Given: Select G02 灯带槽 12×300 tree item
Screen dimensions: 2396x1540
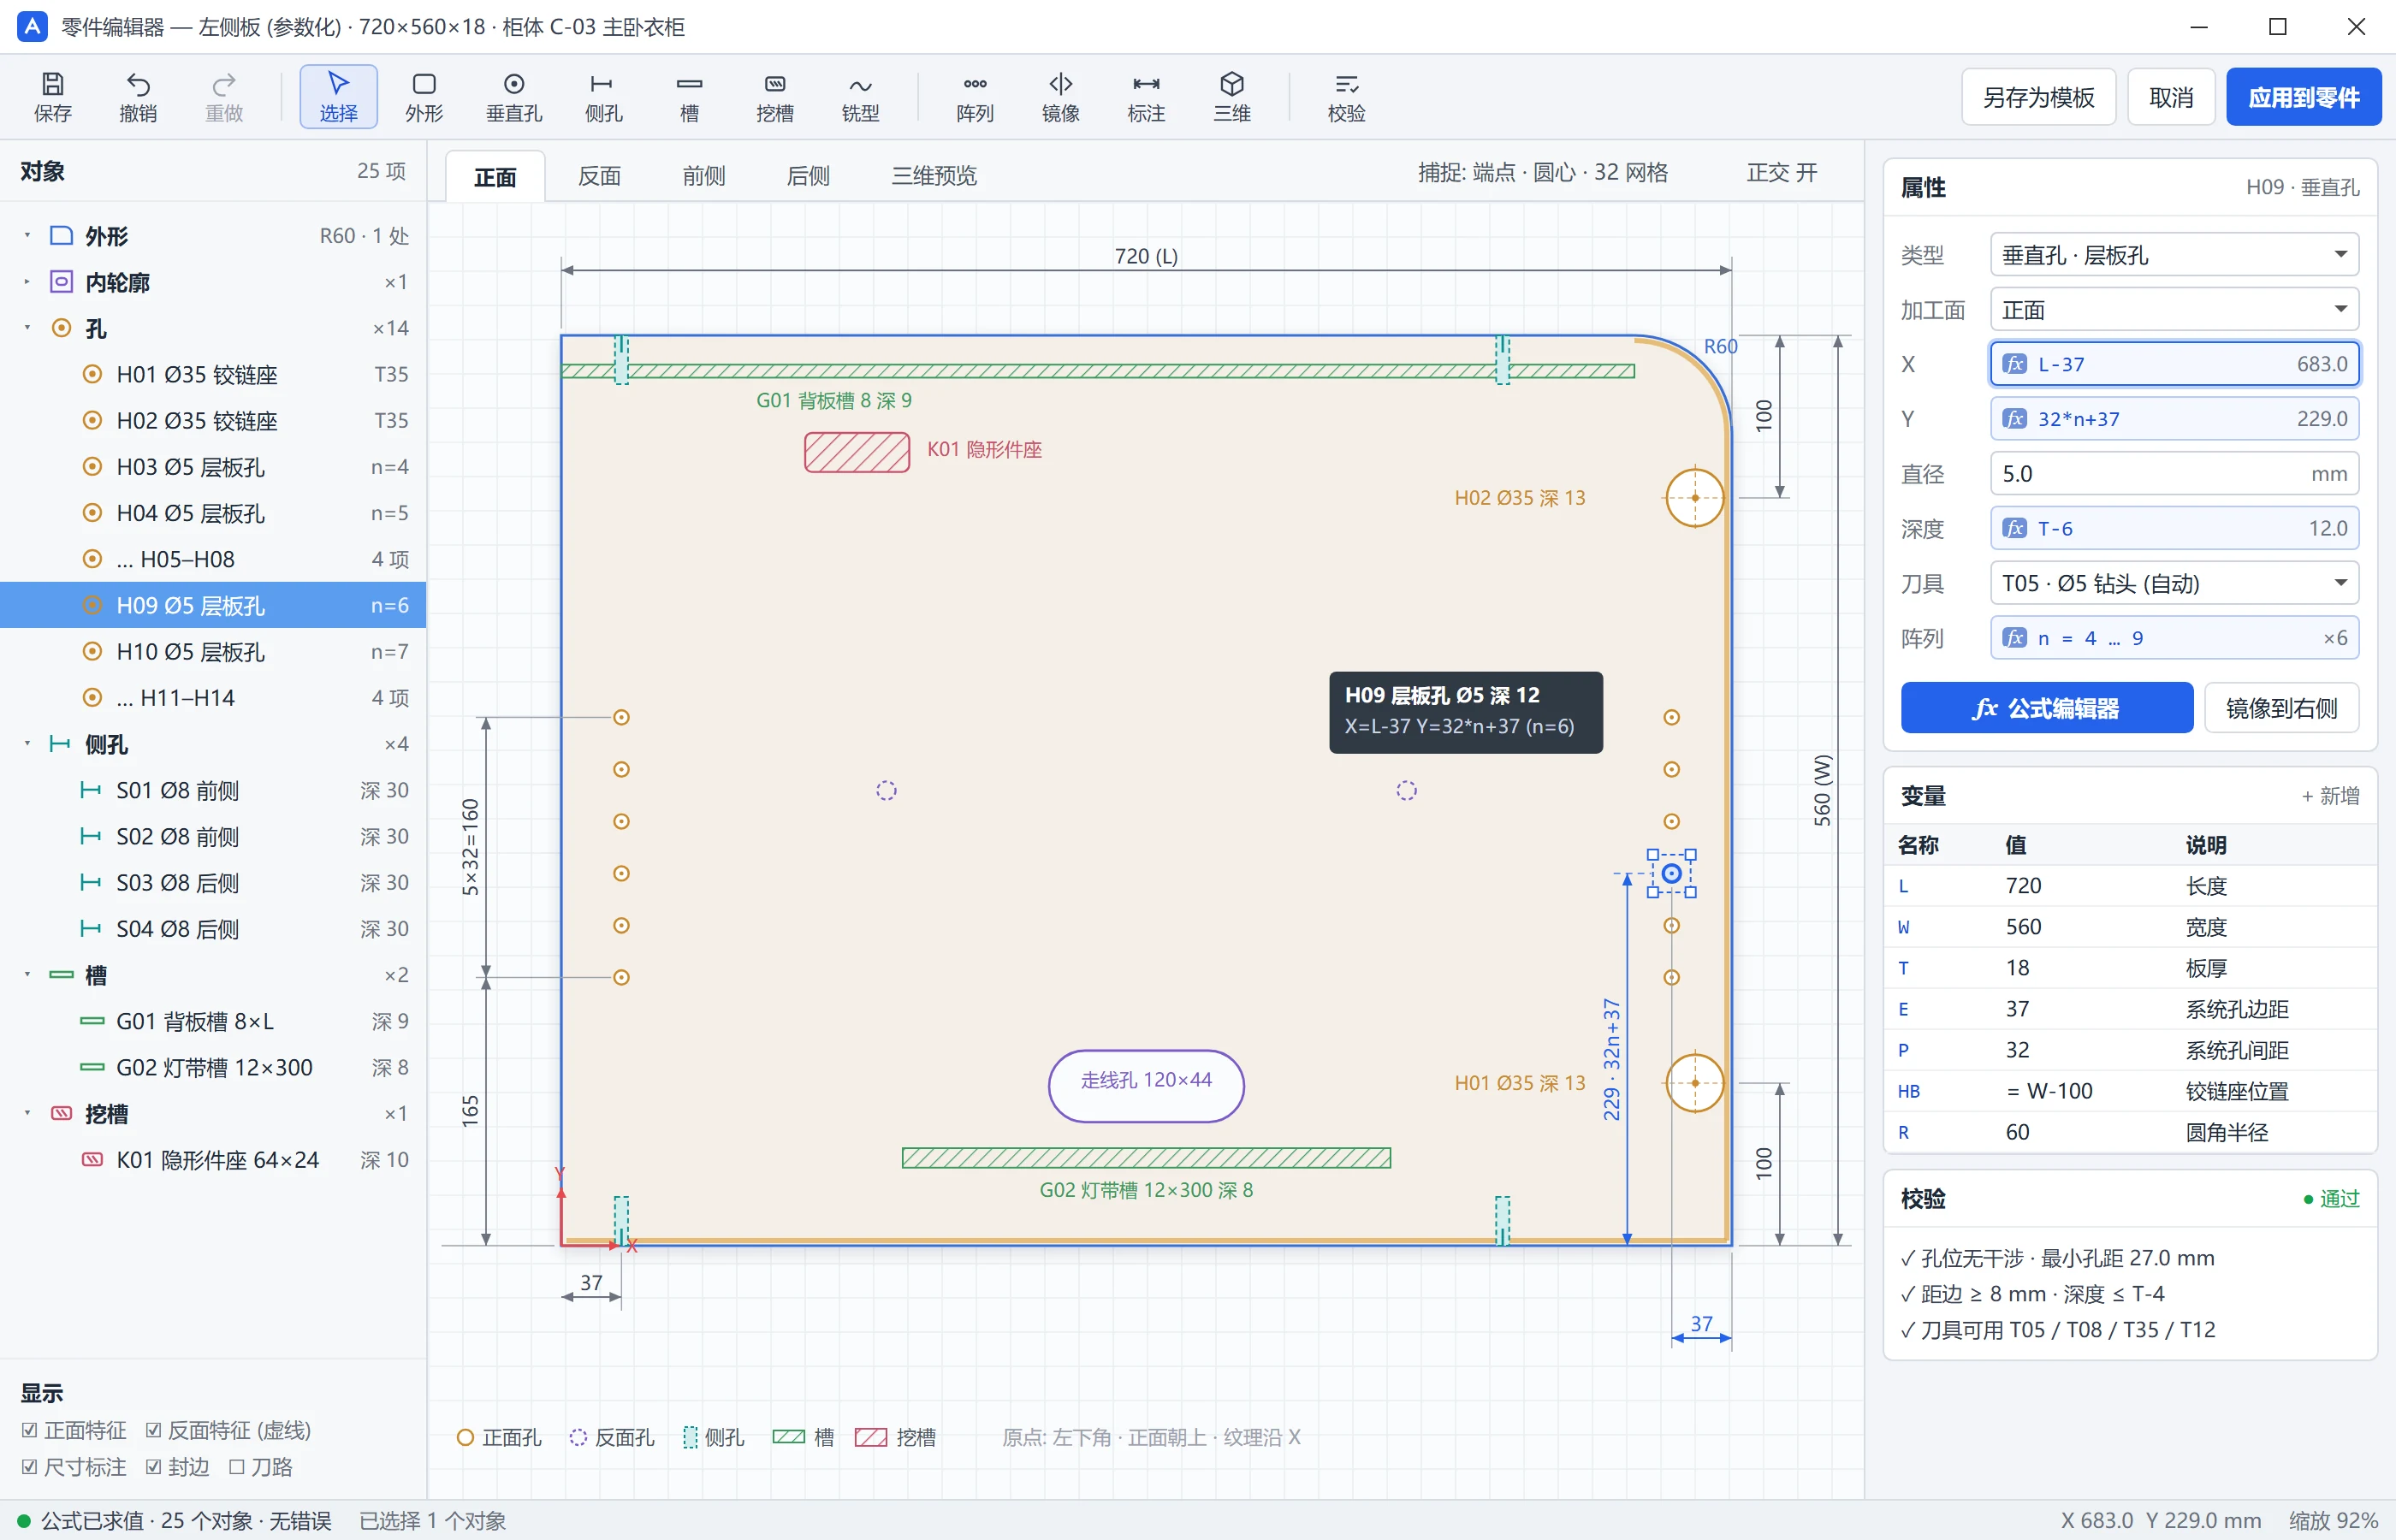Looking at the screenshot, I should coord(213,1068).
